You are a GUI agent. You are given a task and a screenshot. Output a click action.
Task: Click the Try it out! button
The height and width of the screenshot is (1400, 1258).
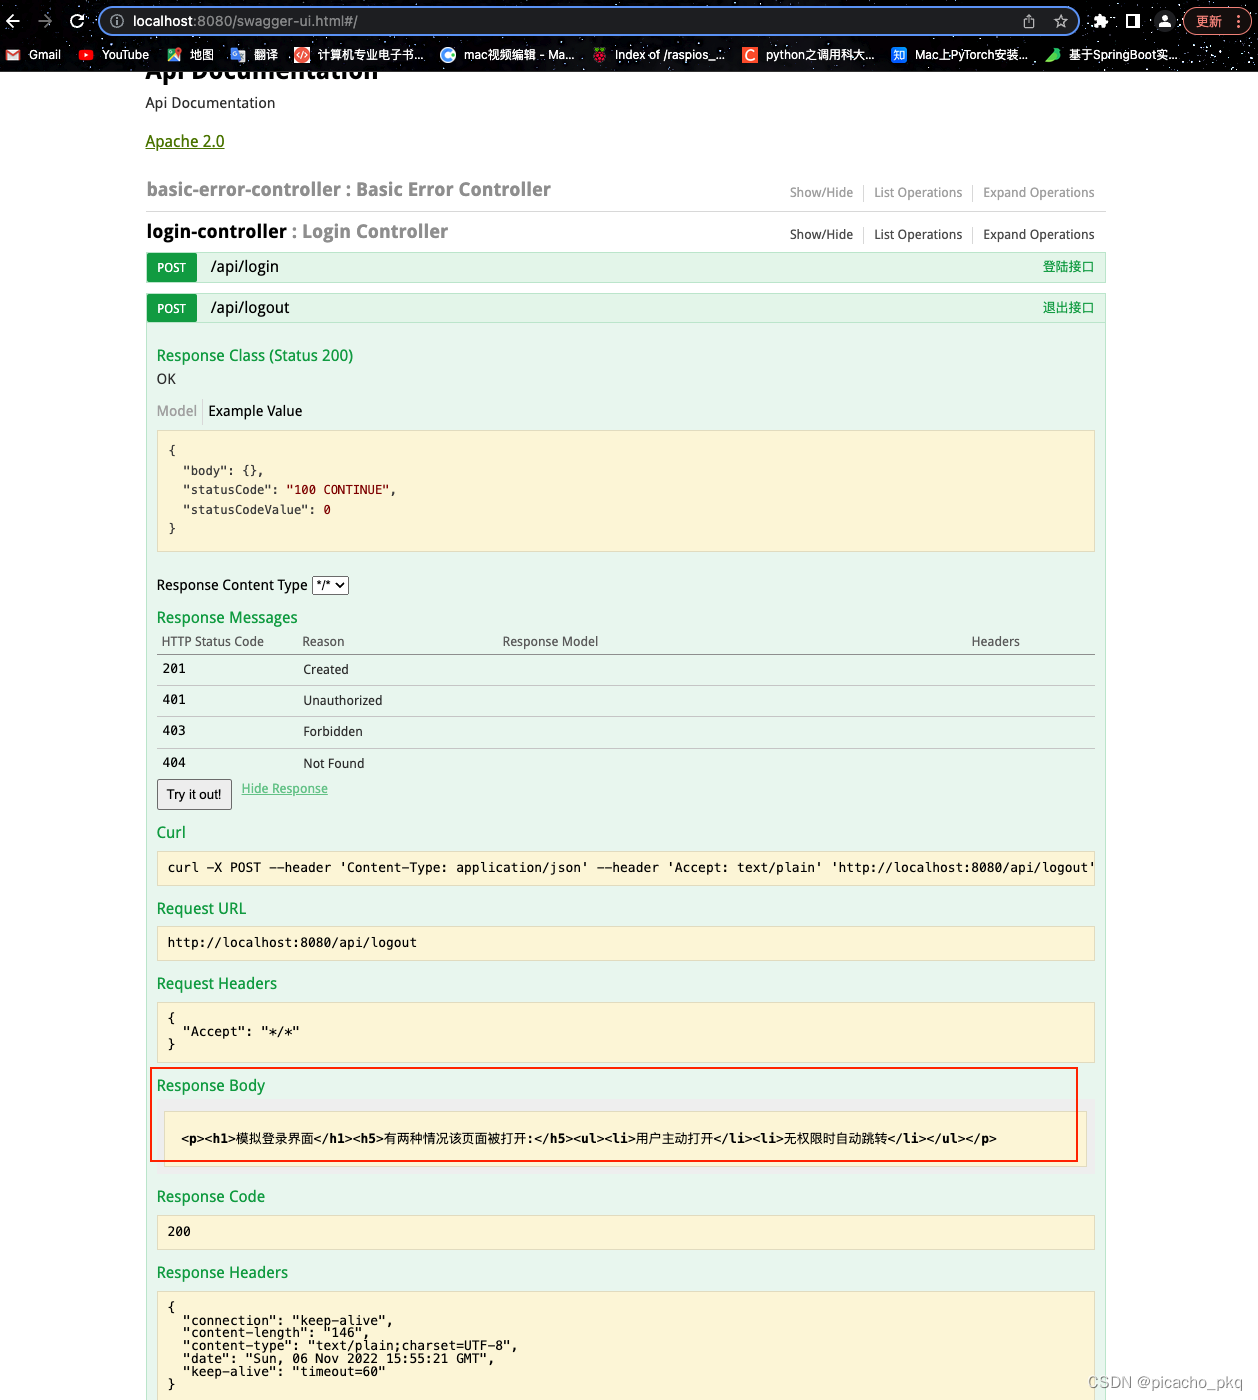[x=194, y=795]
